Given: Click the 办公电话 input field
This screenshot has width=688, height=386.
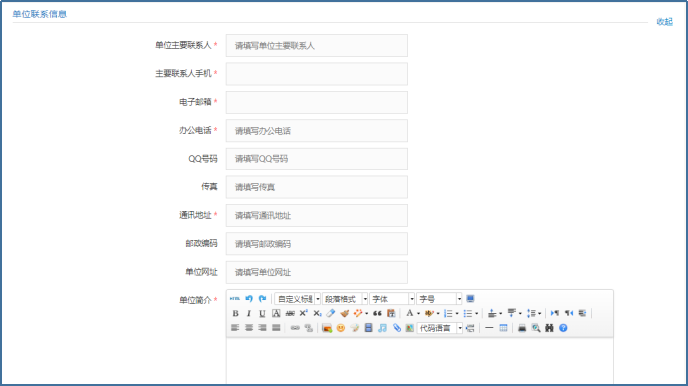Looking at the screenshot, I should point(316,131).
